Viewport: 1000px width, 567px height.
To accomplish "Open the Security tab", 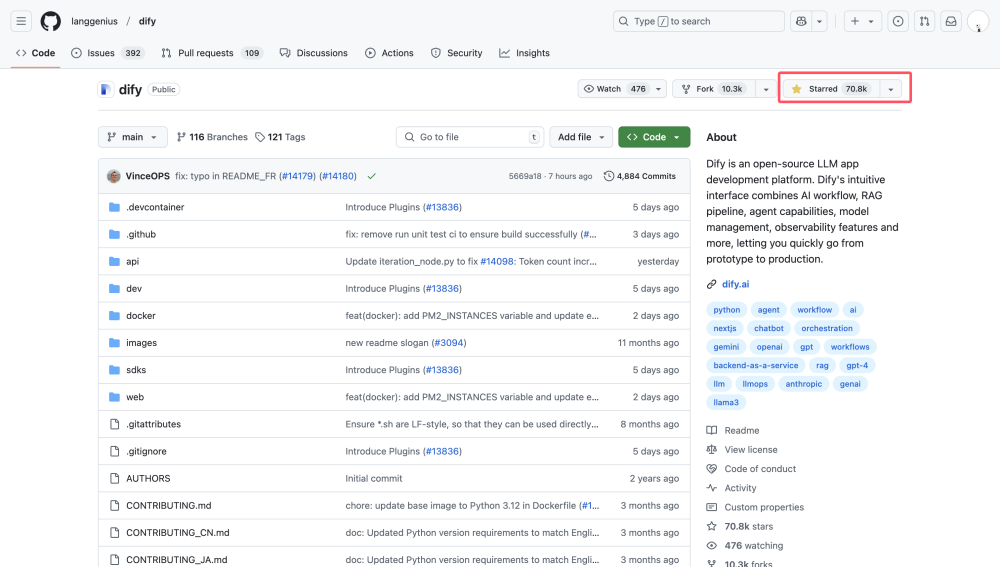I will point(457,53).
